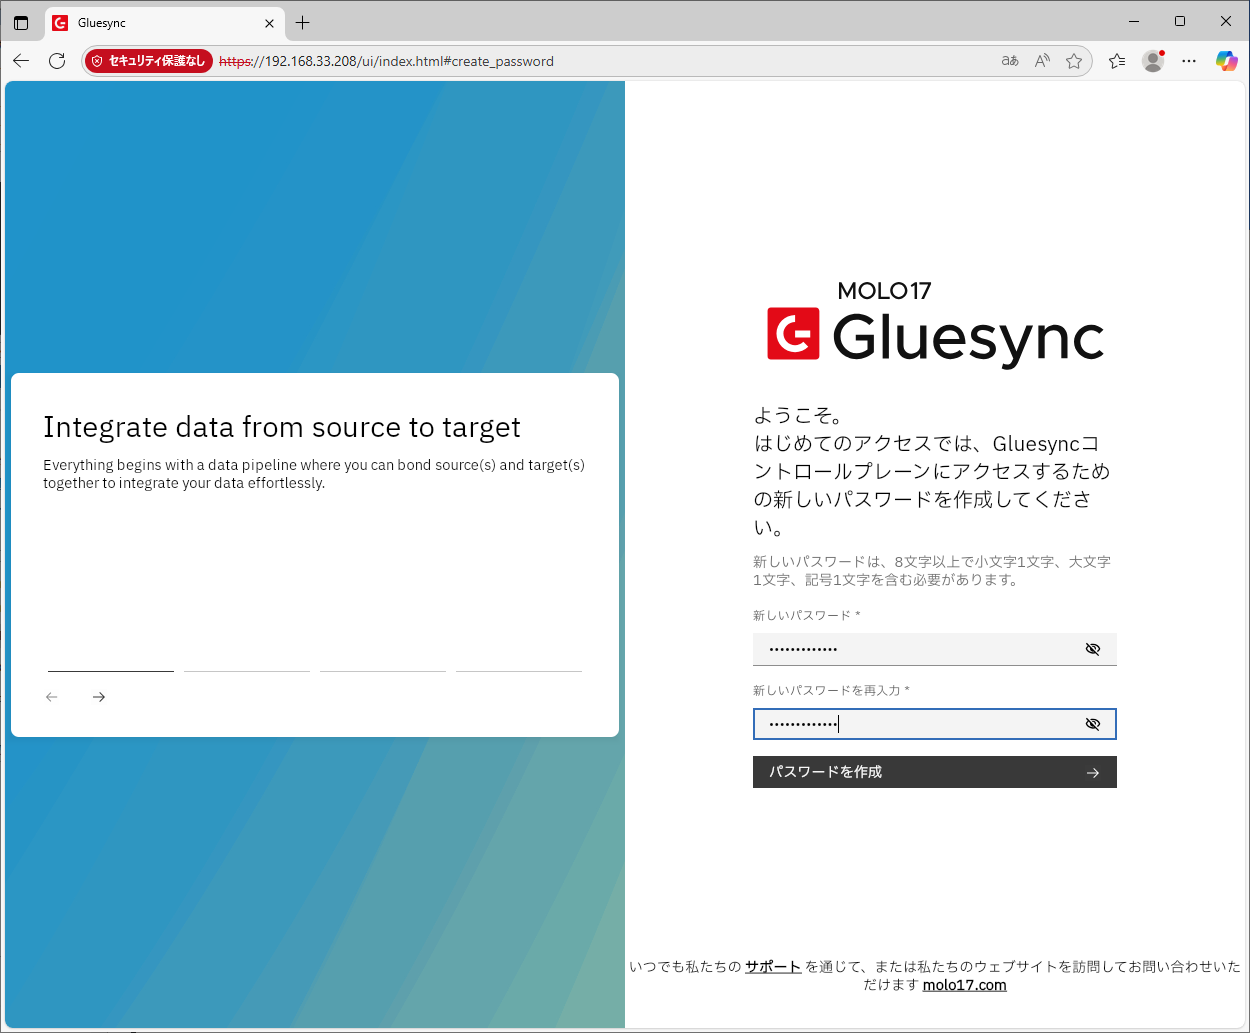The height and width of the screenshot is (1033, 1250).
Task: Open Copilot from the toolbar
Action: 1226,61
